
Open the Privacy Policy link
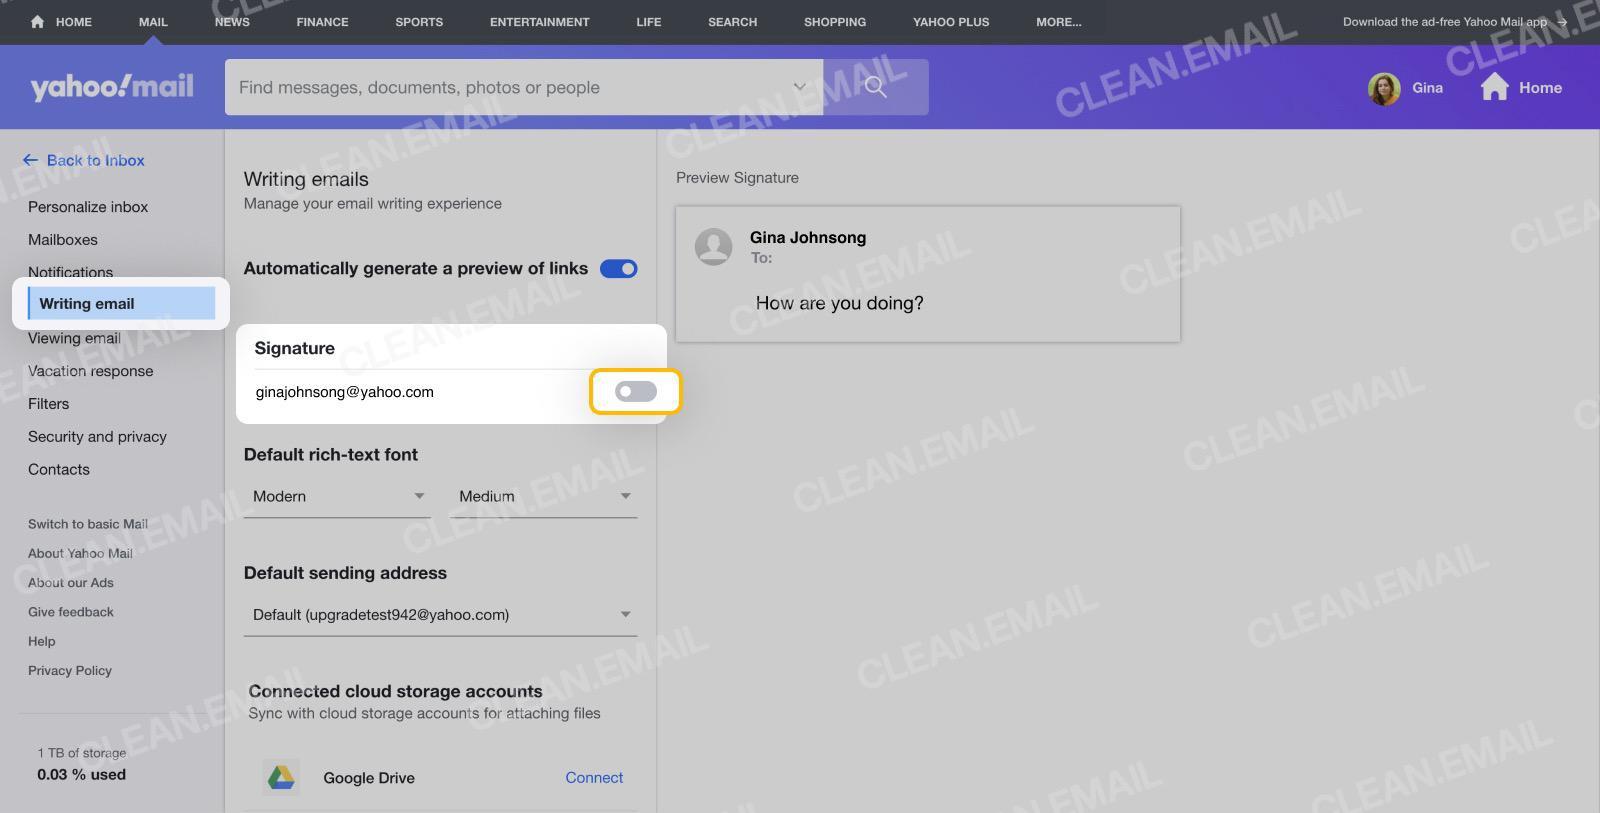[70, 671]
